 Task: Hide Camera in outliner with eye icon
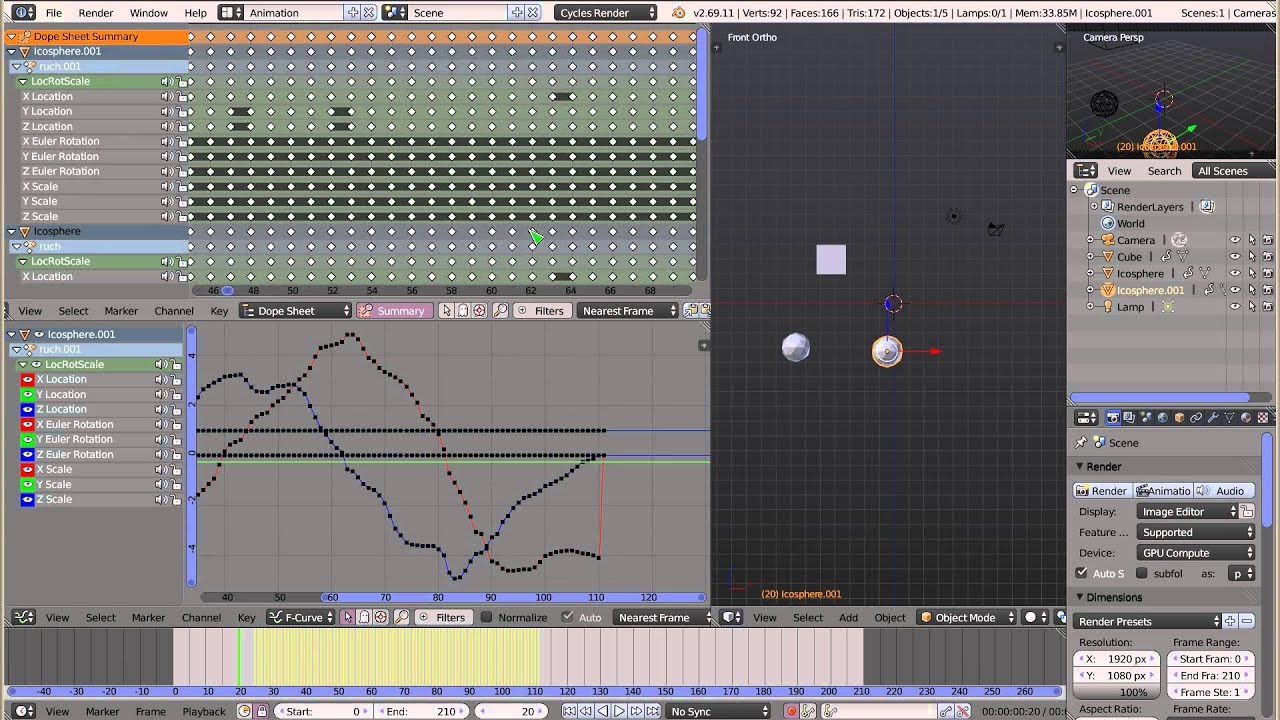[x=1235, y=240]
